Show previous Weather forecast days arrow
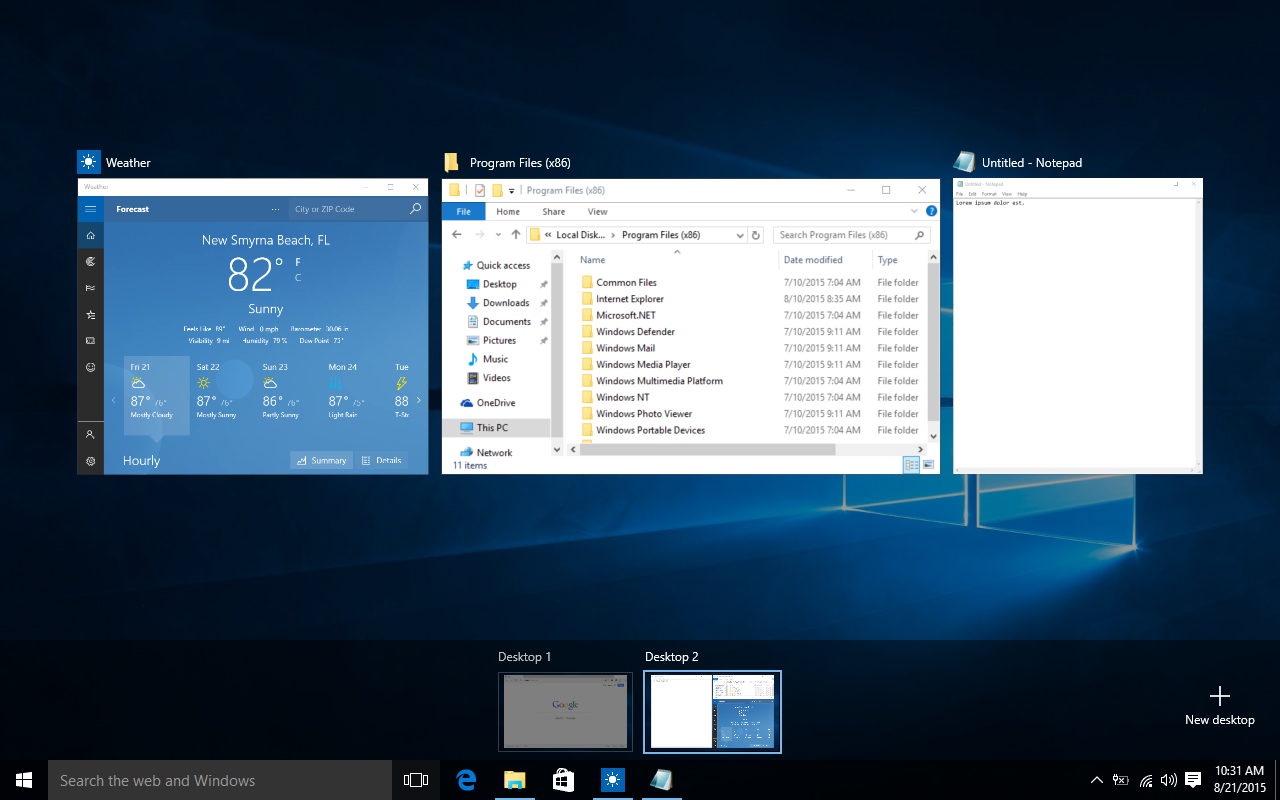 [114, 401]
